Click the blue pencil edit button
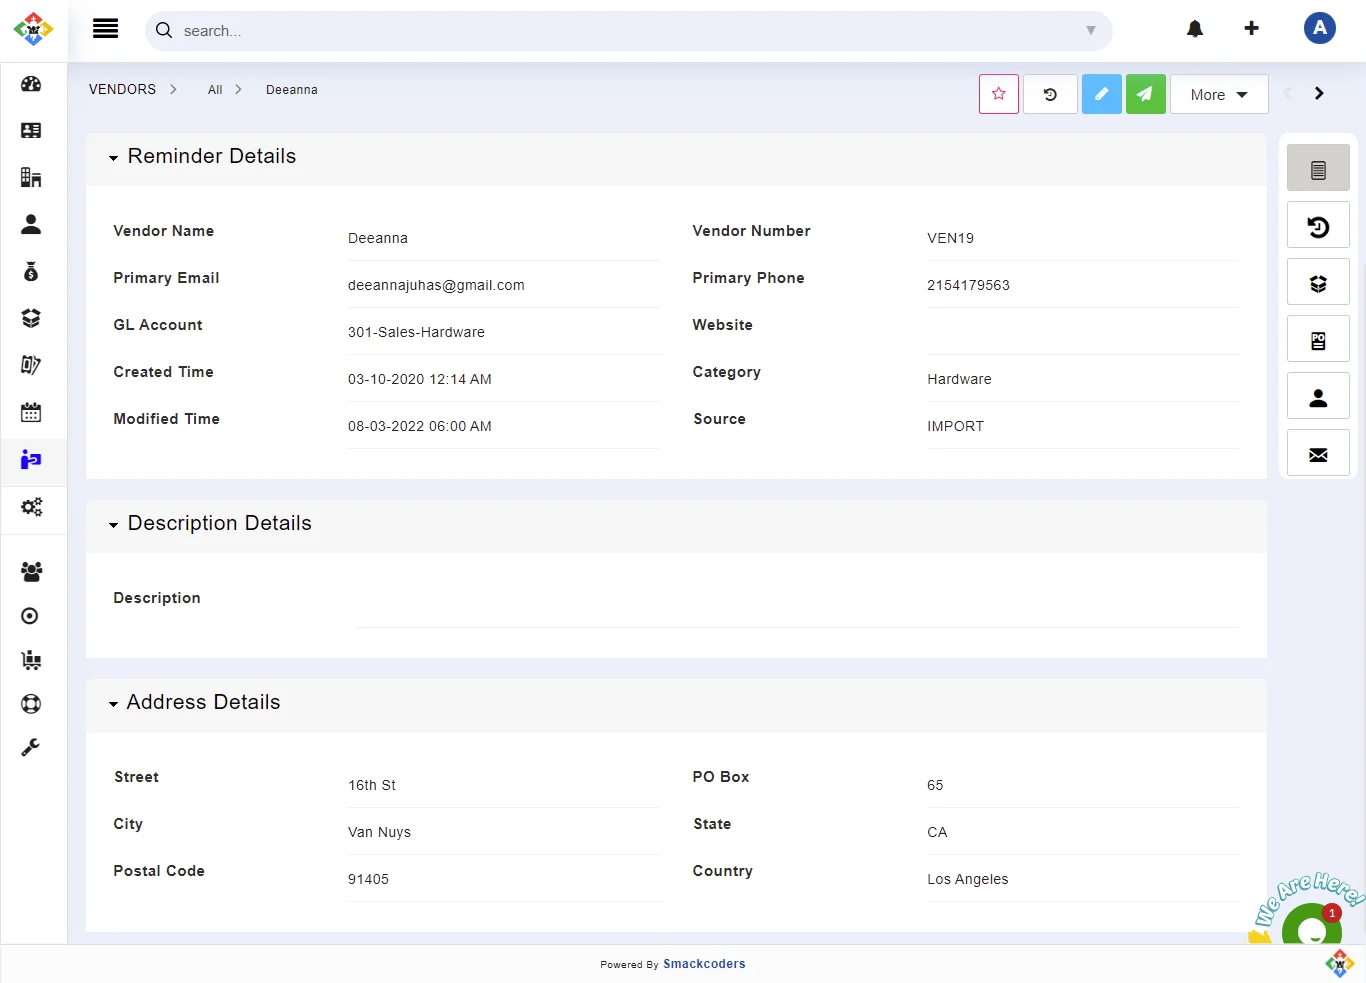The image size is (1366, 983). [1101, 94]
